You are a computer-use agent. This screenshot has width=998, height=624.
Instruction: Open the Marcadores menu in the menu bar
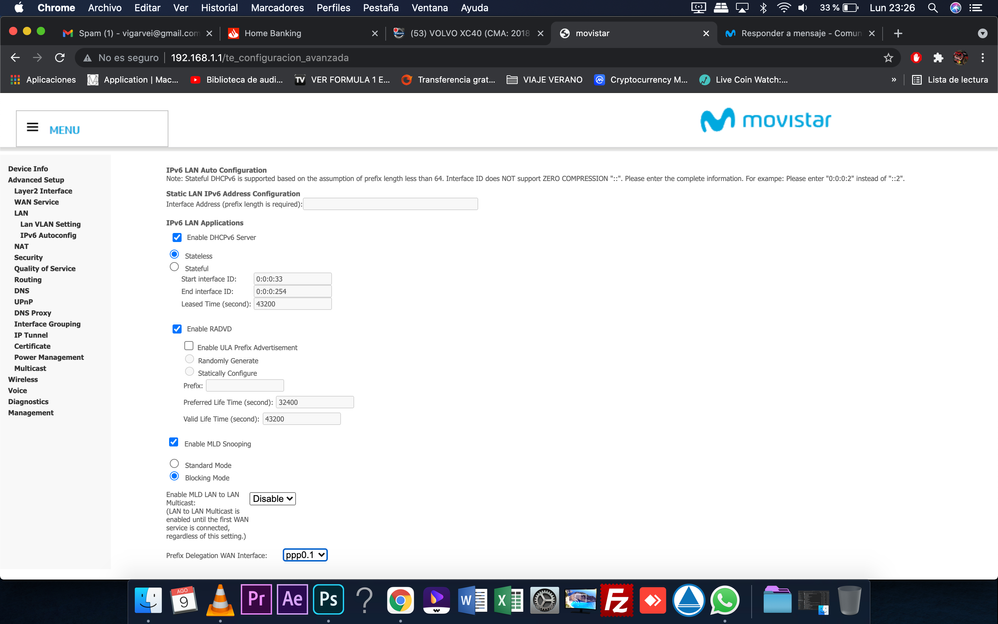277,8
